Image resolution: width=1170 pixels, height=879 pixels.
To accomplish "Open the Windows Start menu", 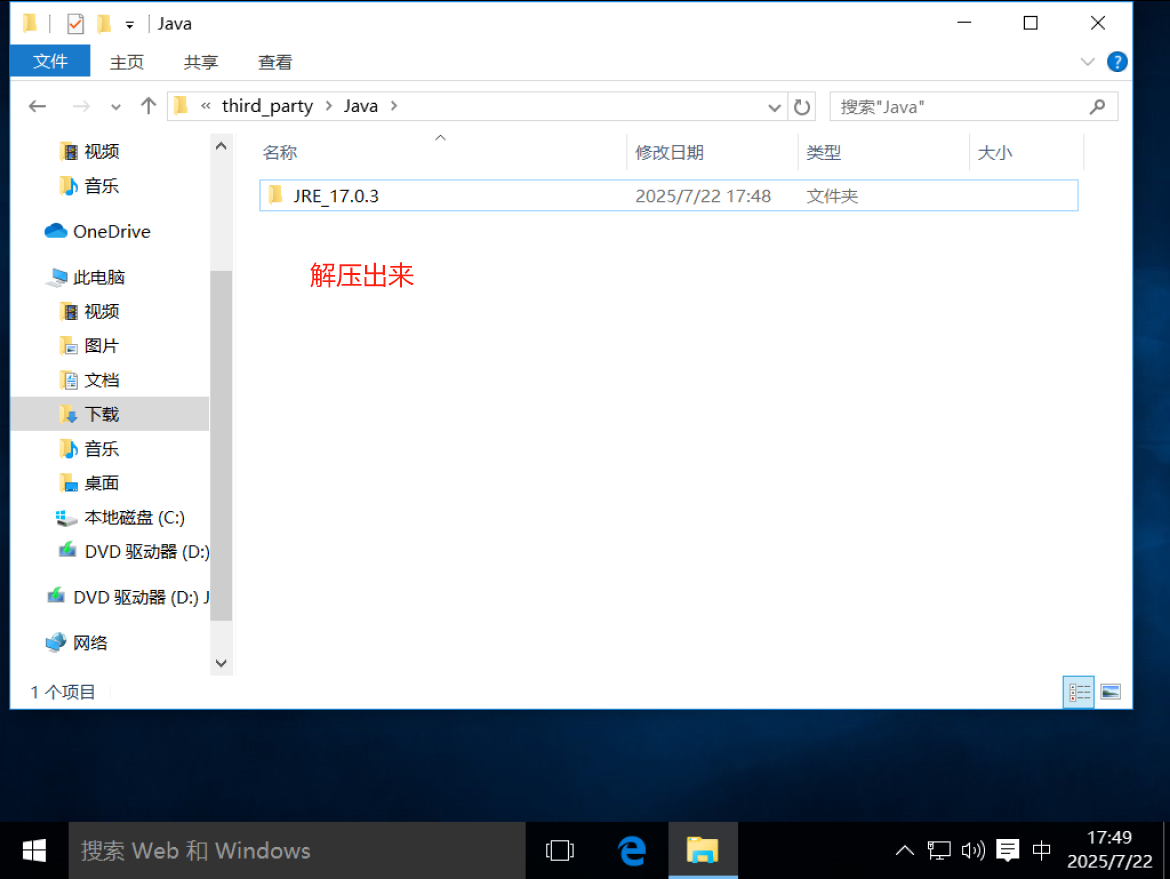I will point(34,851).
